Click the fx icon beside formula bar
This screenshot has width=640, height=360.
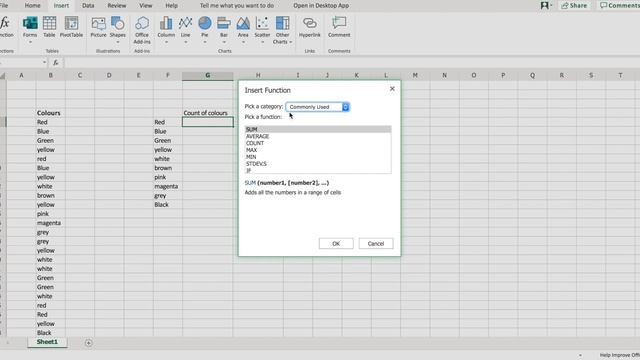point(56,62)
